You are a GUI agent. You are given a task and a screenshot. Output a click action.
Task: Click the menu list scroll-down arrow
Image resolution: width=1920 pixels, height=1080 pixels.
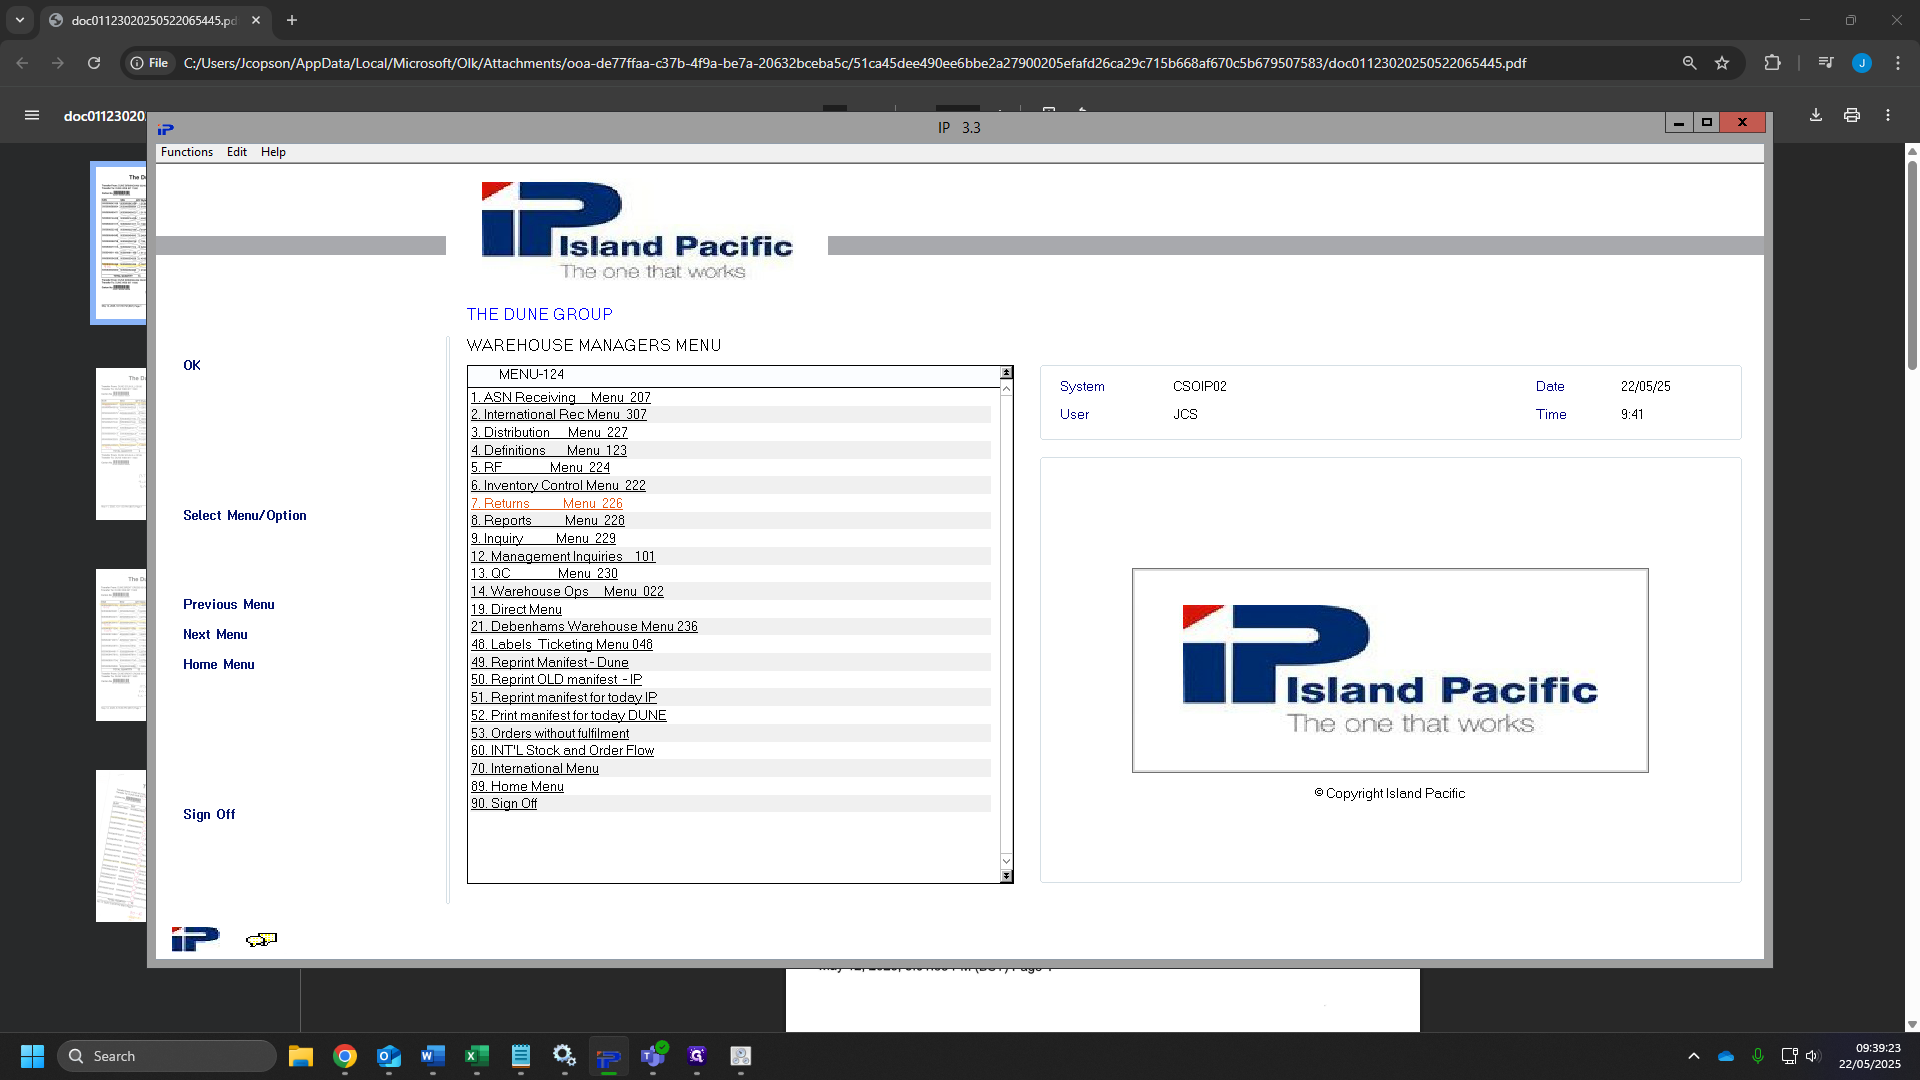tap(1006, 861)
